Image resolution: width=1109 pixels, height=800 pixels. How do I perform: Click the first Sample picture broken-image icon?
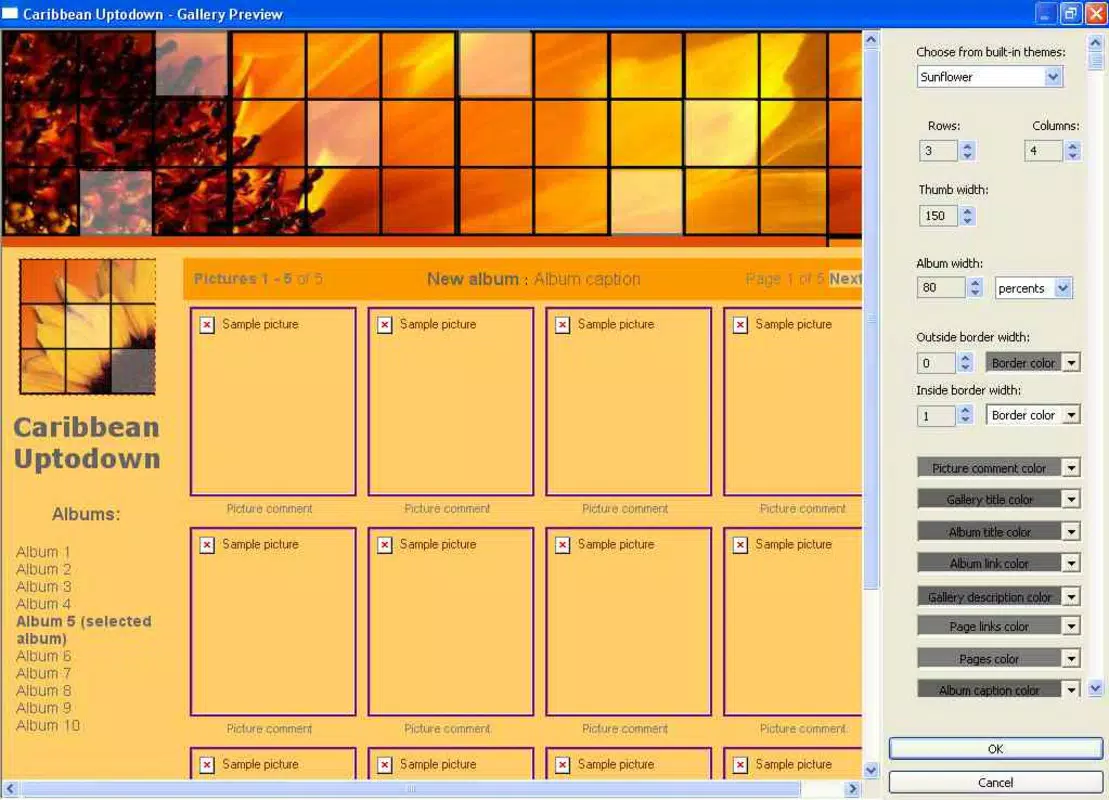[207, 325]
